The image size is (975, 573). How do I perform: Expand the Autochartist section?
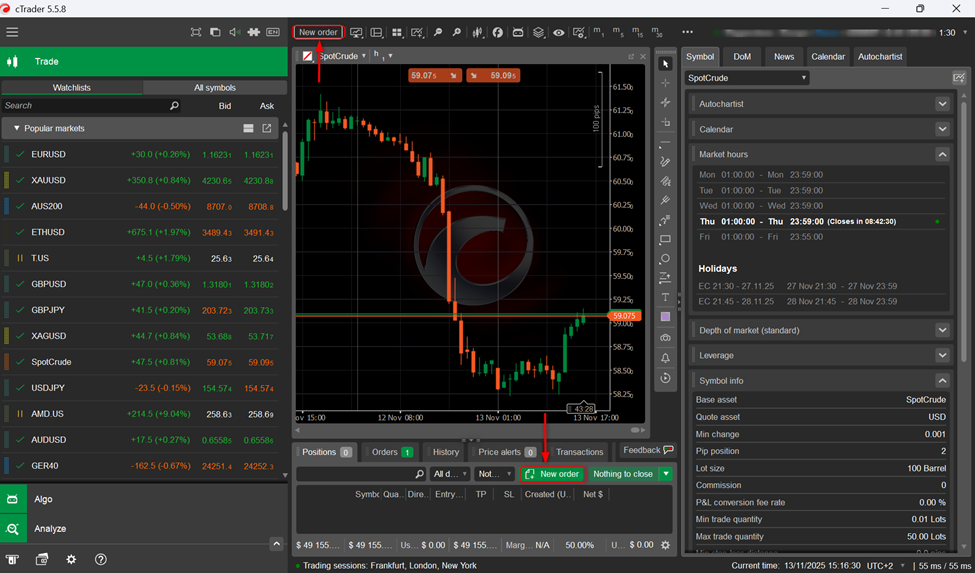click(942, 104)
